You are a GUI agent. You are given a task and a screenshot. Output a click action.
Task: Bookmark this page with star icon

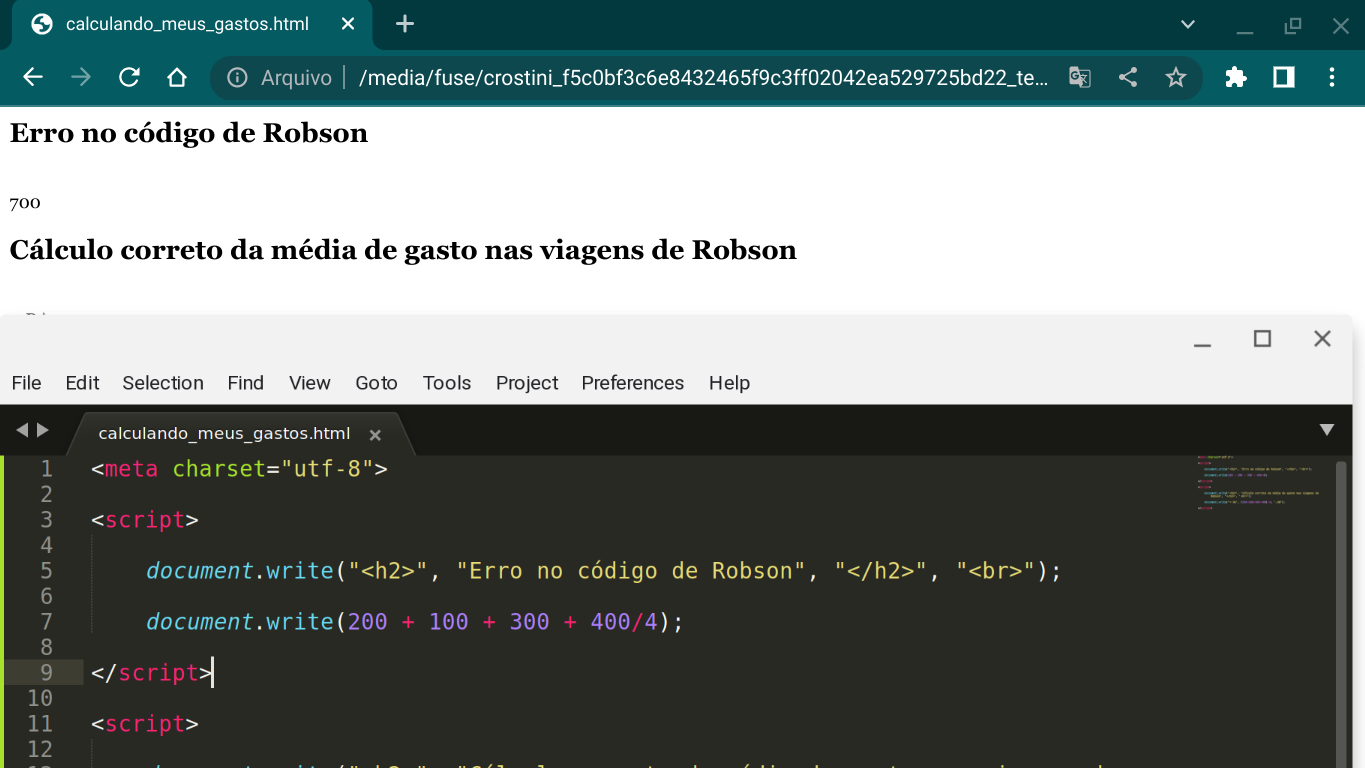(x=1176, y=77)
